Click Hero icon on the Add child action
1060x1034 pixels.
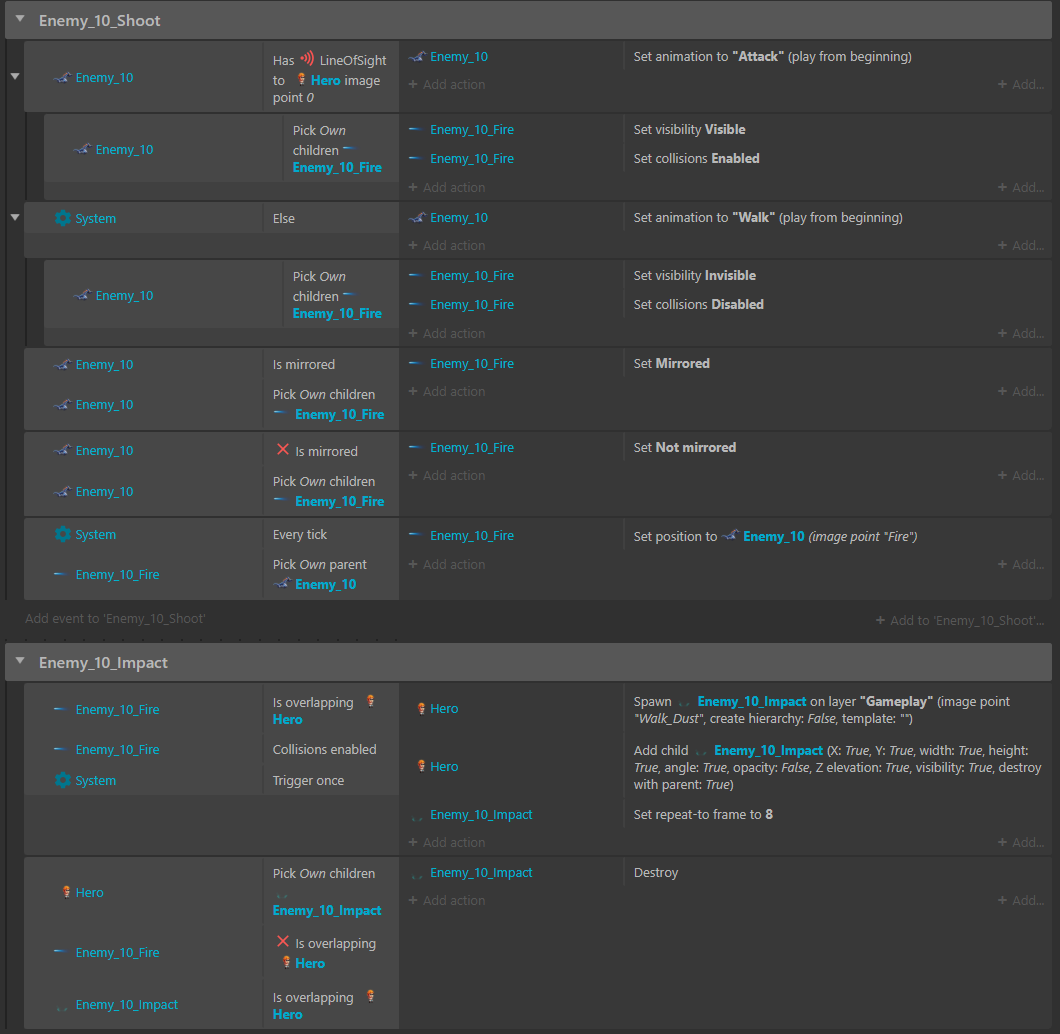tap(421, 766)
